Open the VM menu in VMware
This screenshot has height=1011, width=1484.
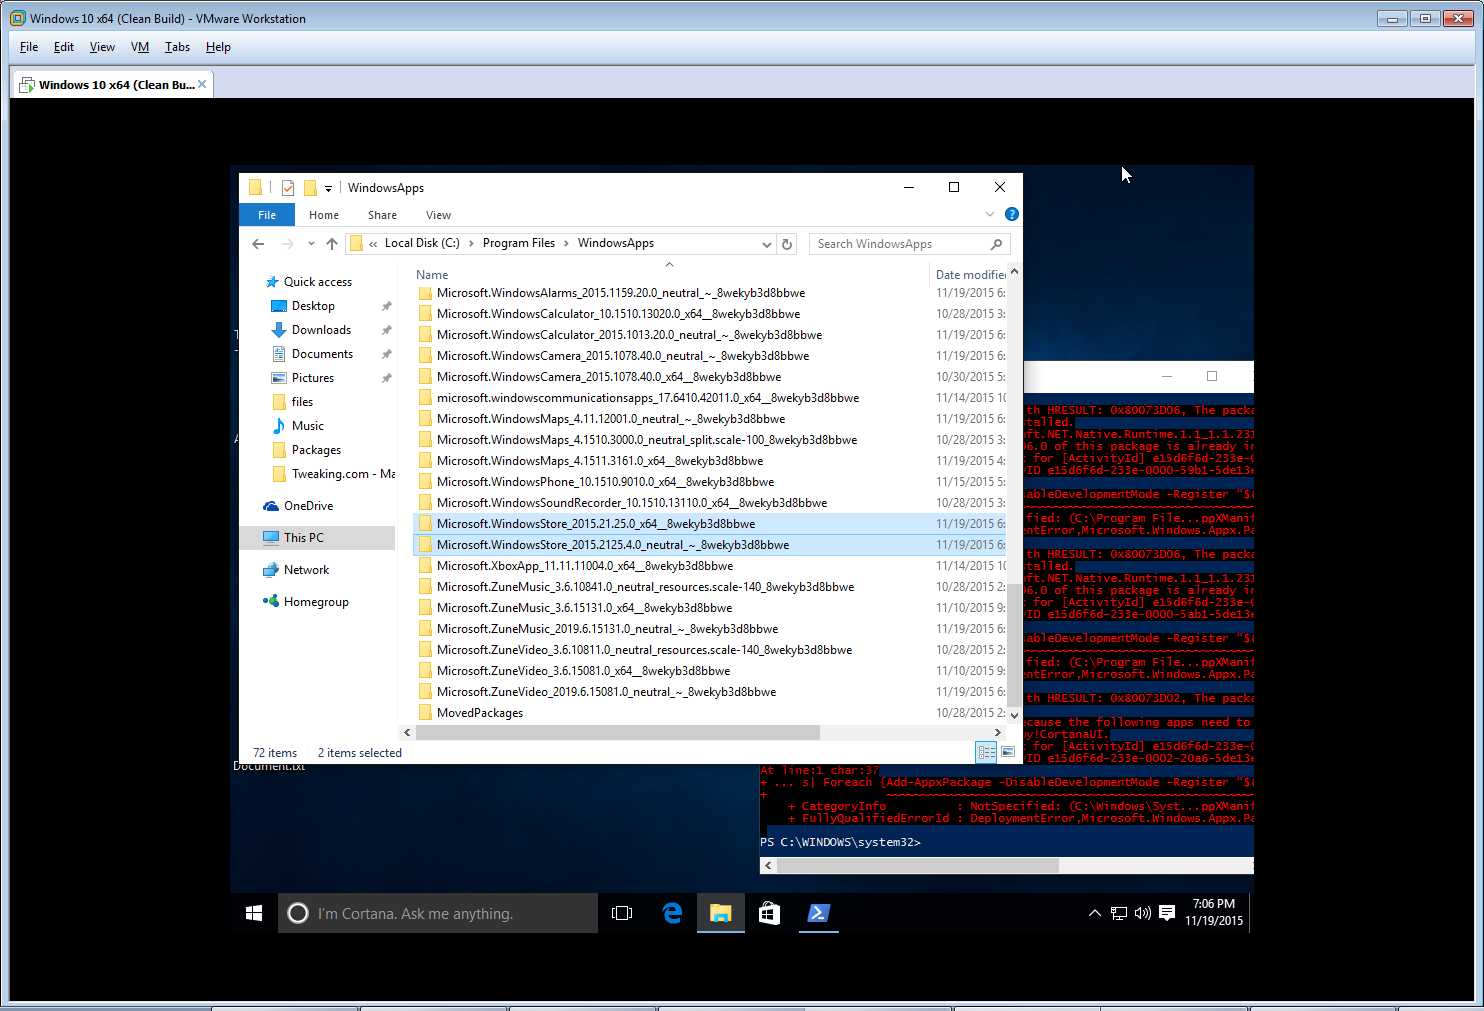click(x=140, y=47)
